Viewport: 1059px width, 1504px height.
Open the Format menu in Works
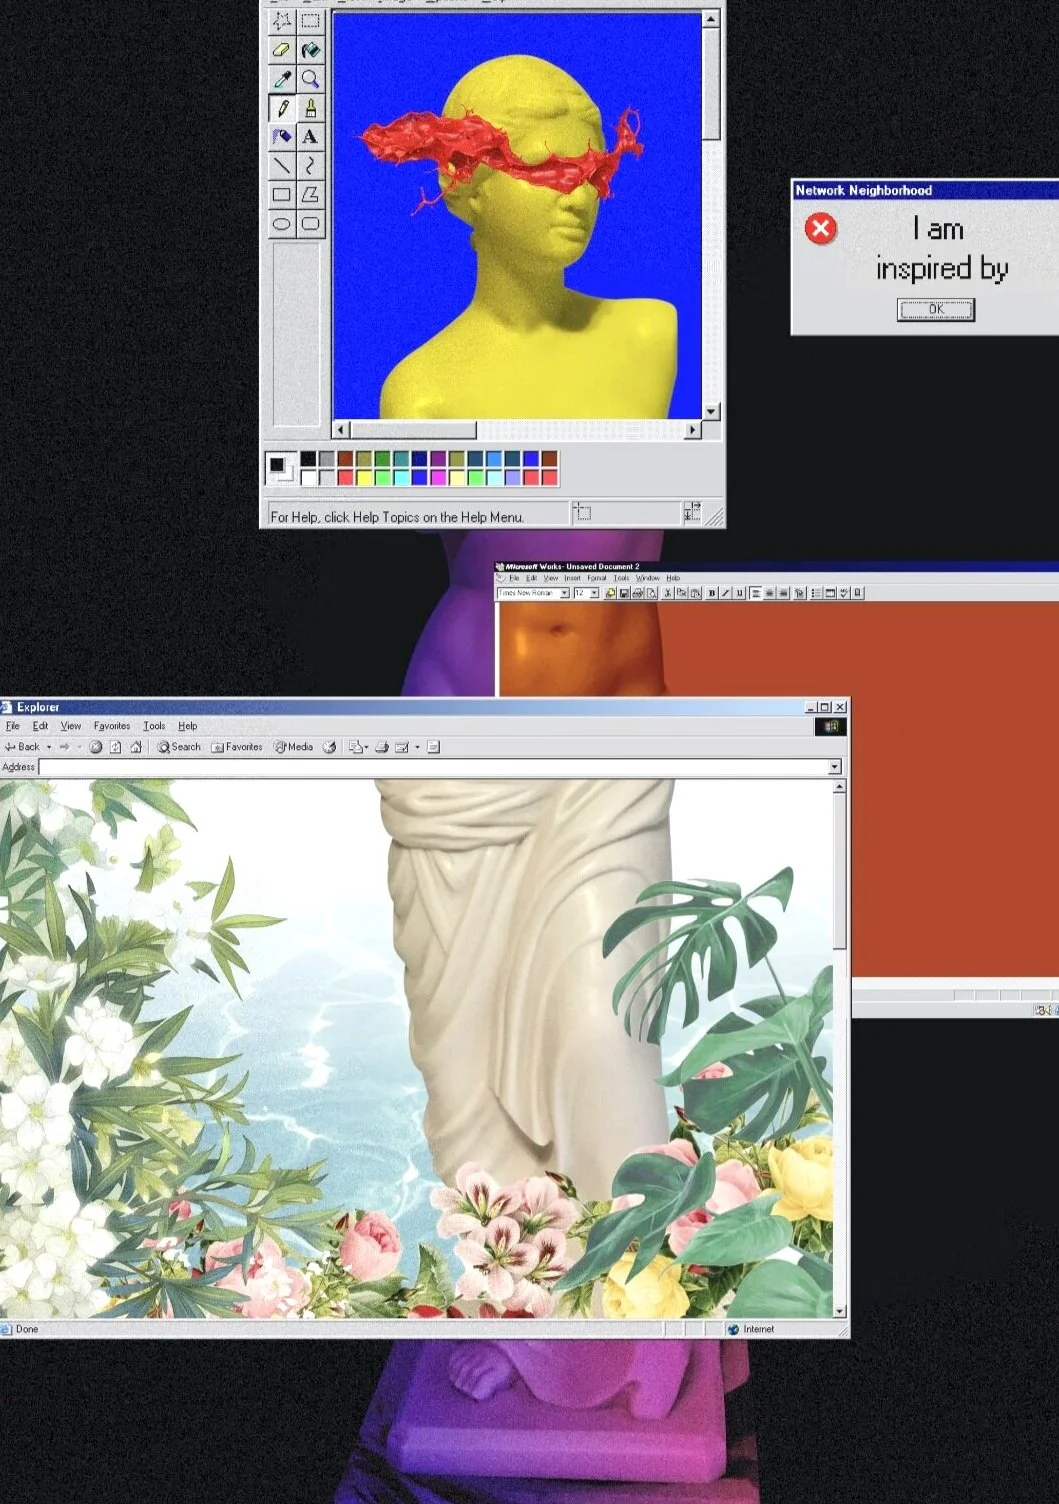(597, 578)
